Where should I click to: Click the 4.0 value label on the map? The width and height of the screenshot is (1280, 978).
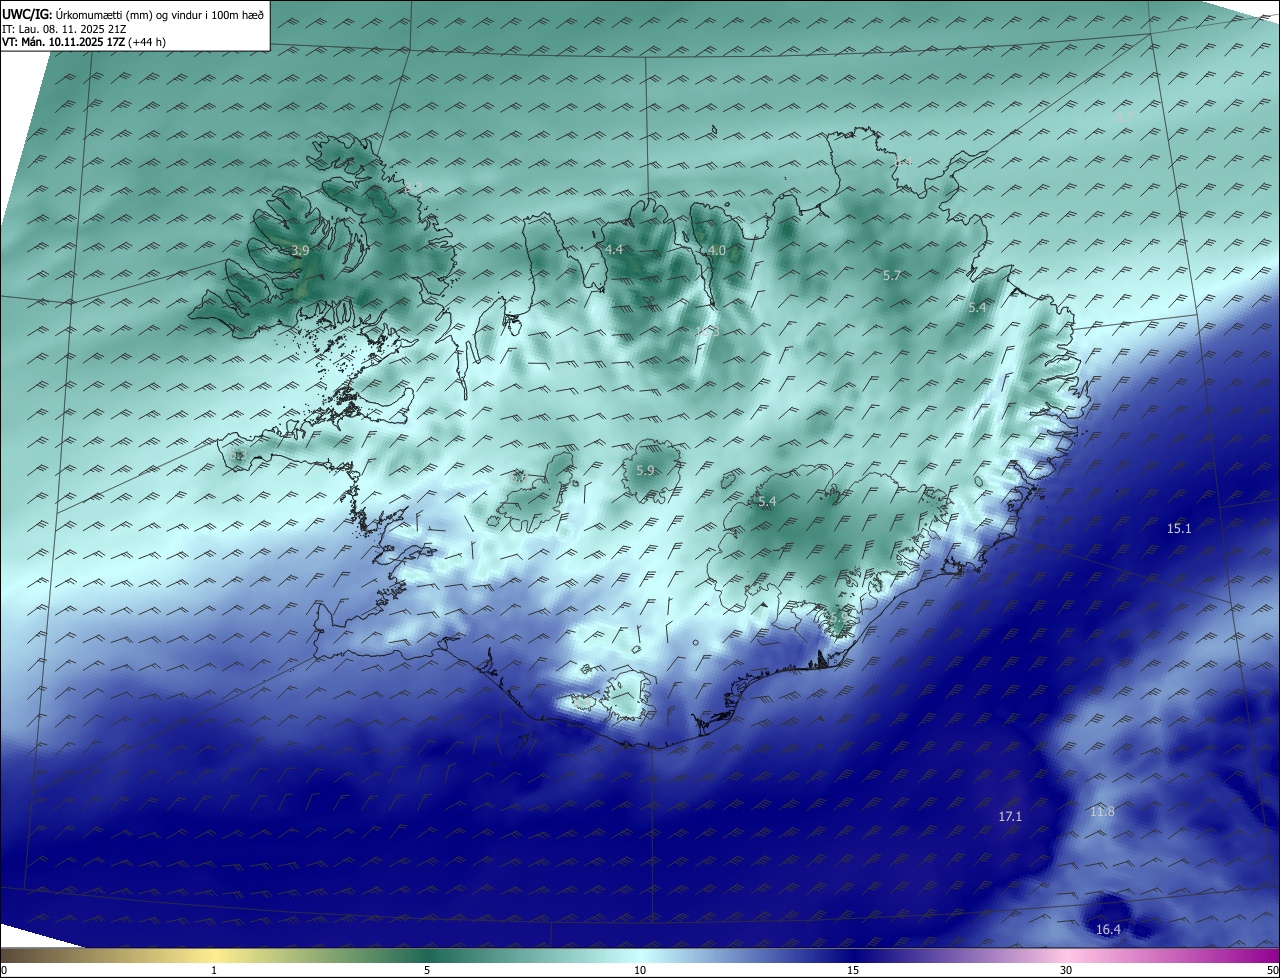click(716, 250)
